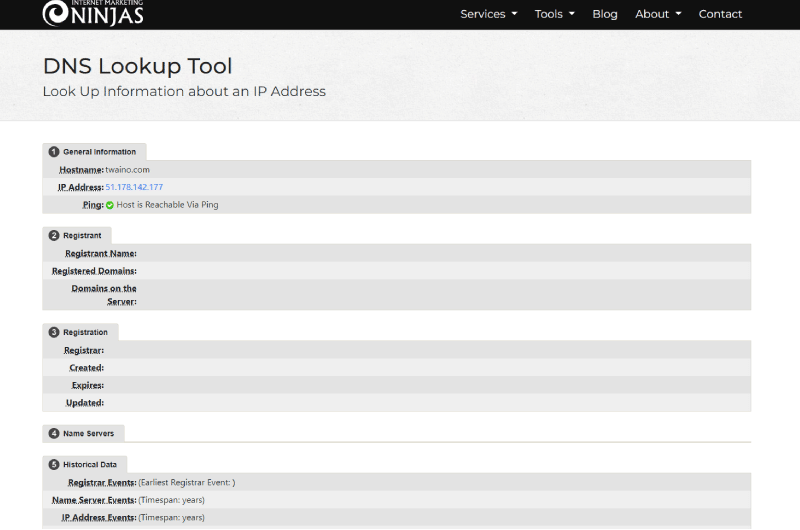The height and width of the screenshot is (530, 800).
Task: Click the Registrant Name label
Action: pyautogui.click(x=101, y=254)
